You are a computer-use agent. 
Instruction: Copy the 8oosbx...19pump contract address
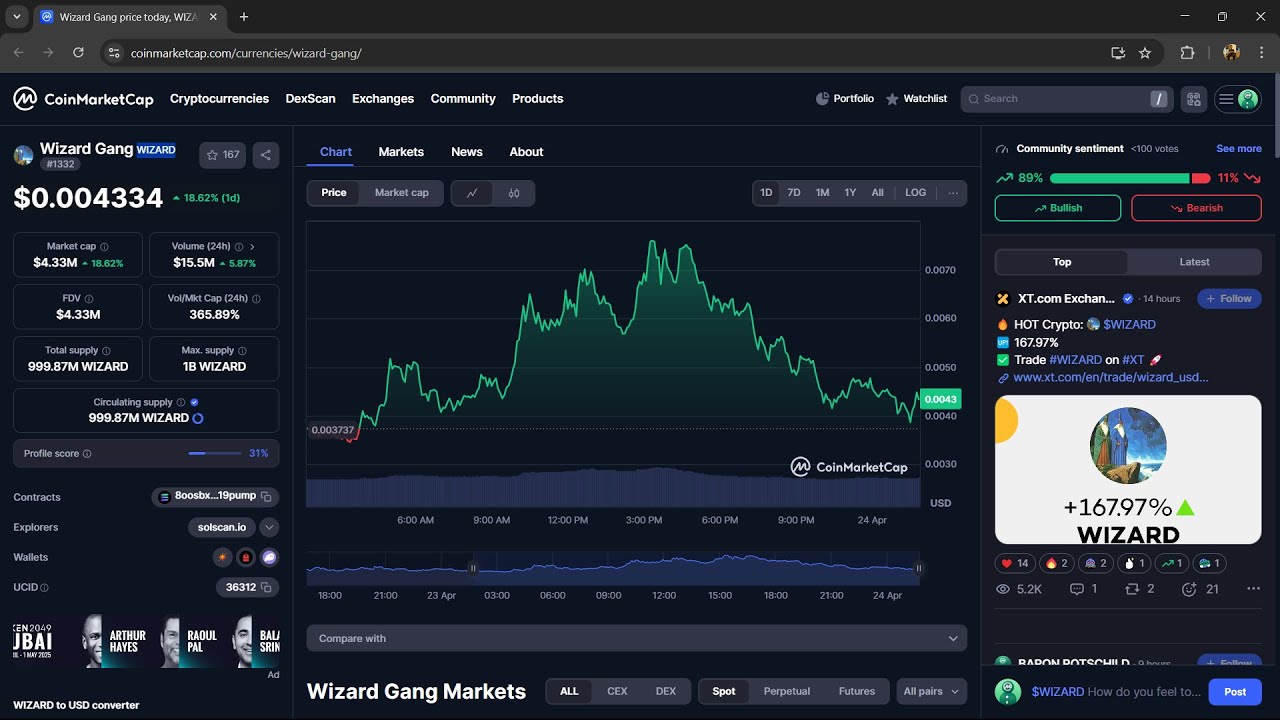(x=266, y=496)
